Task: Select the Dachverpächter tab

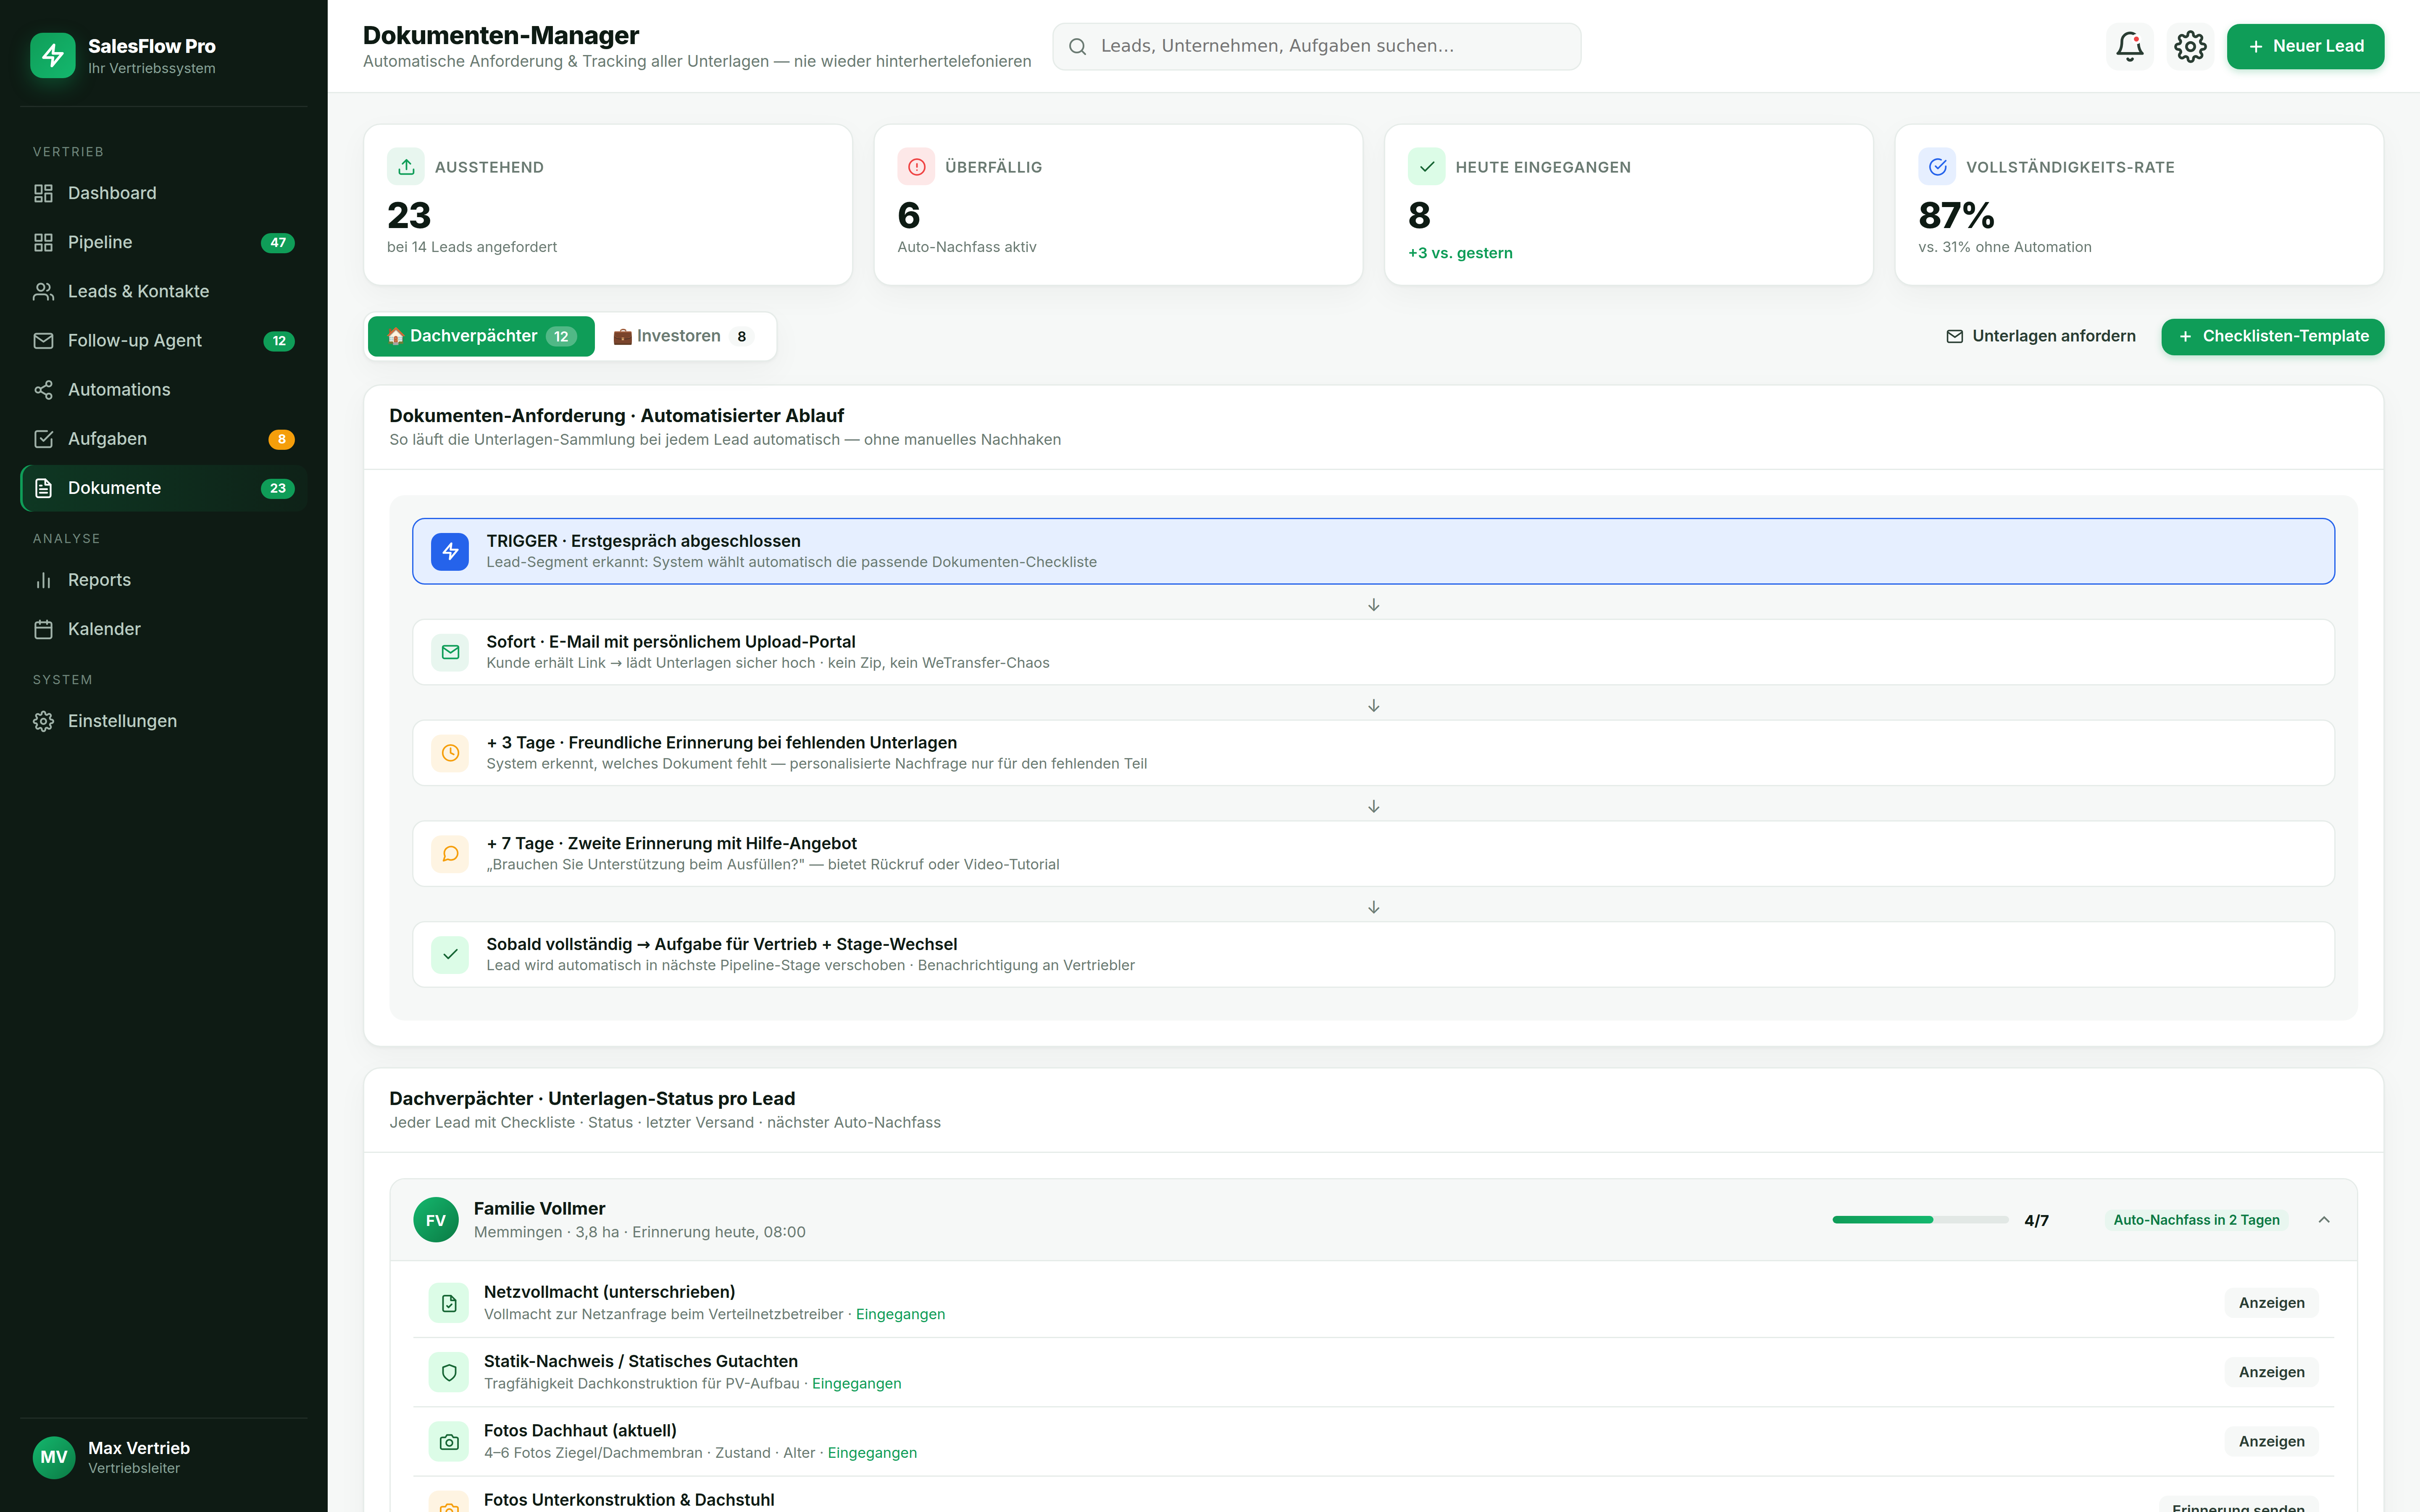Action: (481, 336)
